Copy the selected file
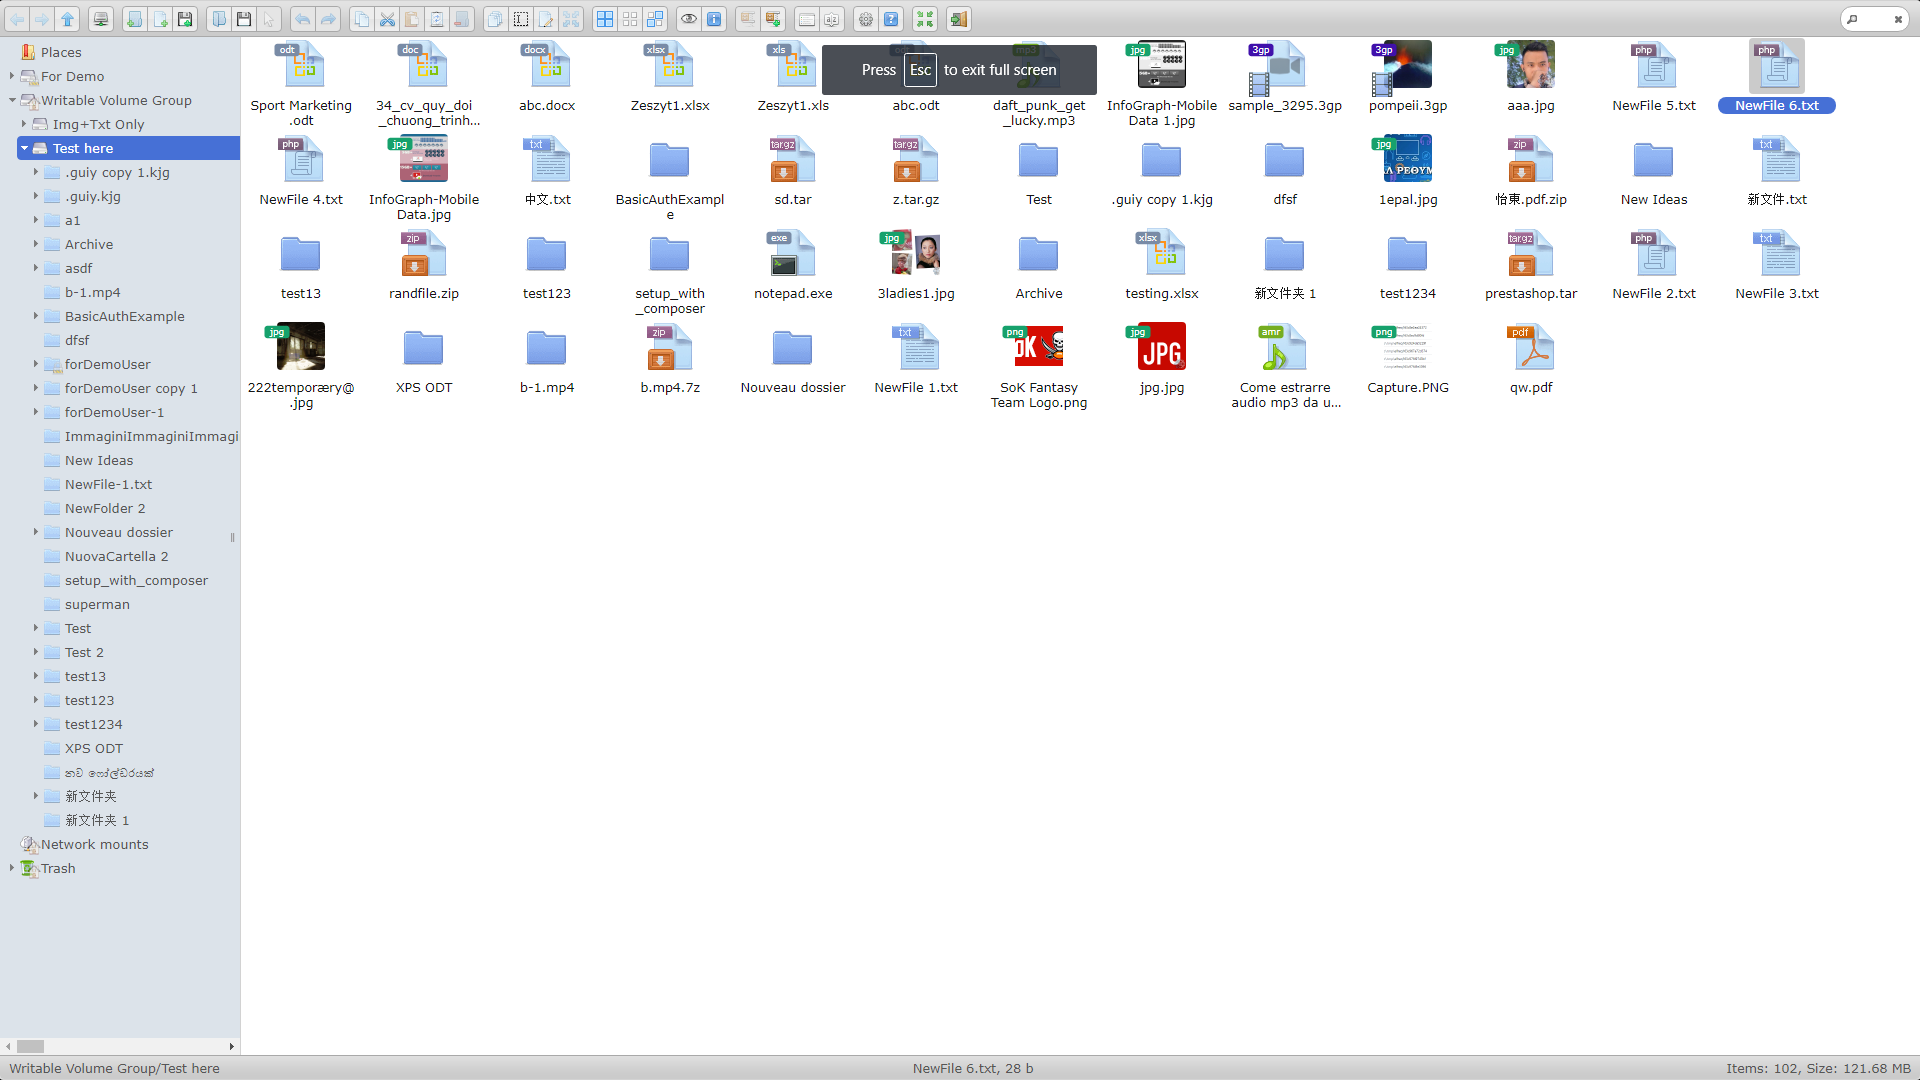 (362, 19)
